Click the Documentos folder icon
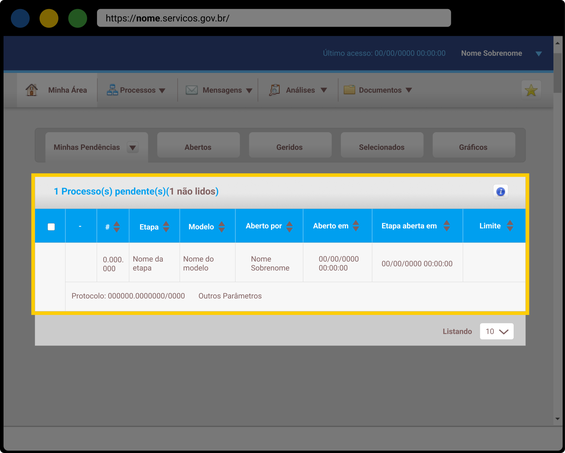 [349, 90]
